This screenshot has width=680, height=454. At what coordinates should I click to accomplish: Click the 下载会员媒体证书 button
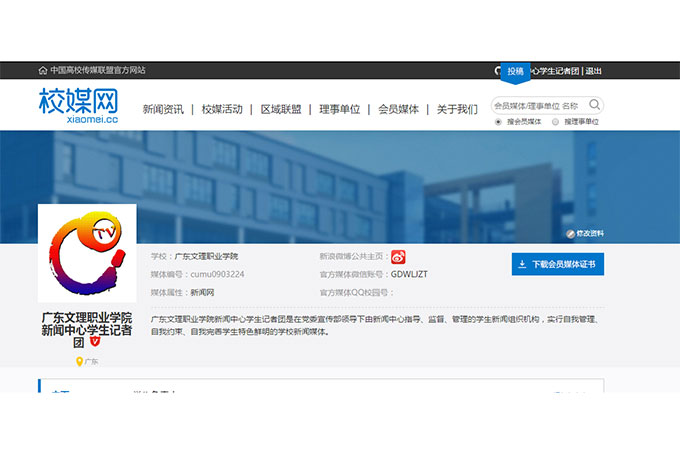(x=557, y=264)
